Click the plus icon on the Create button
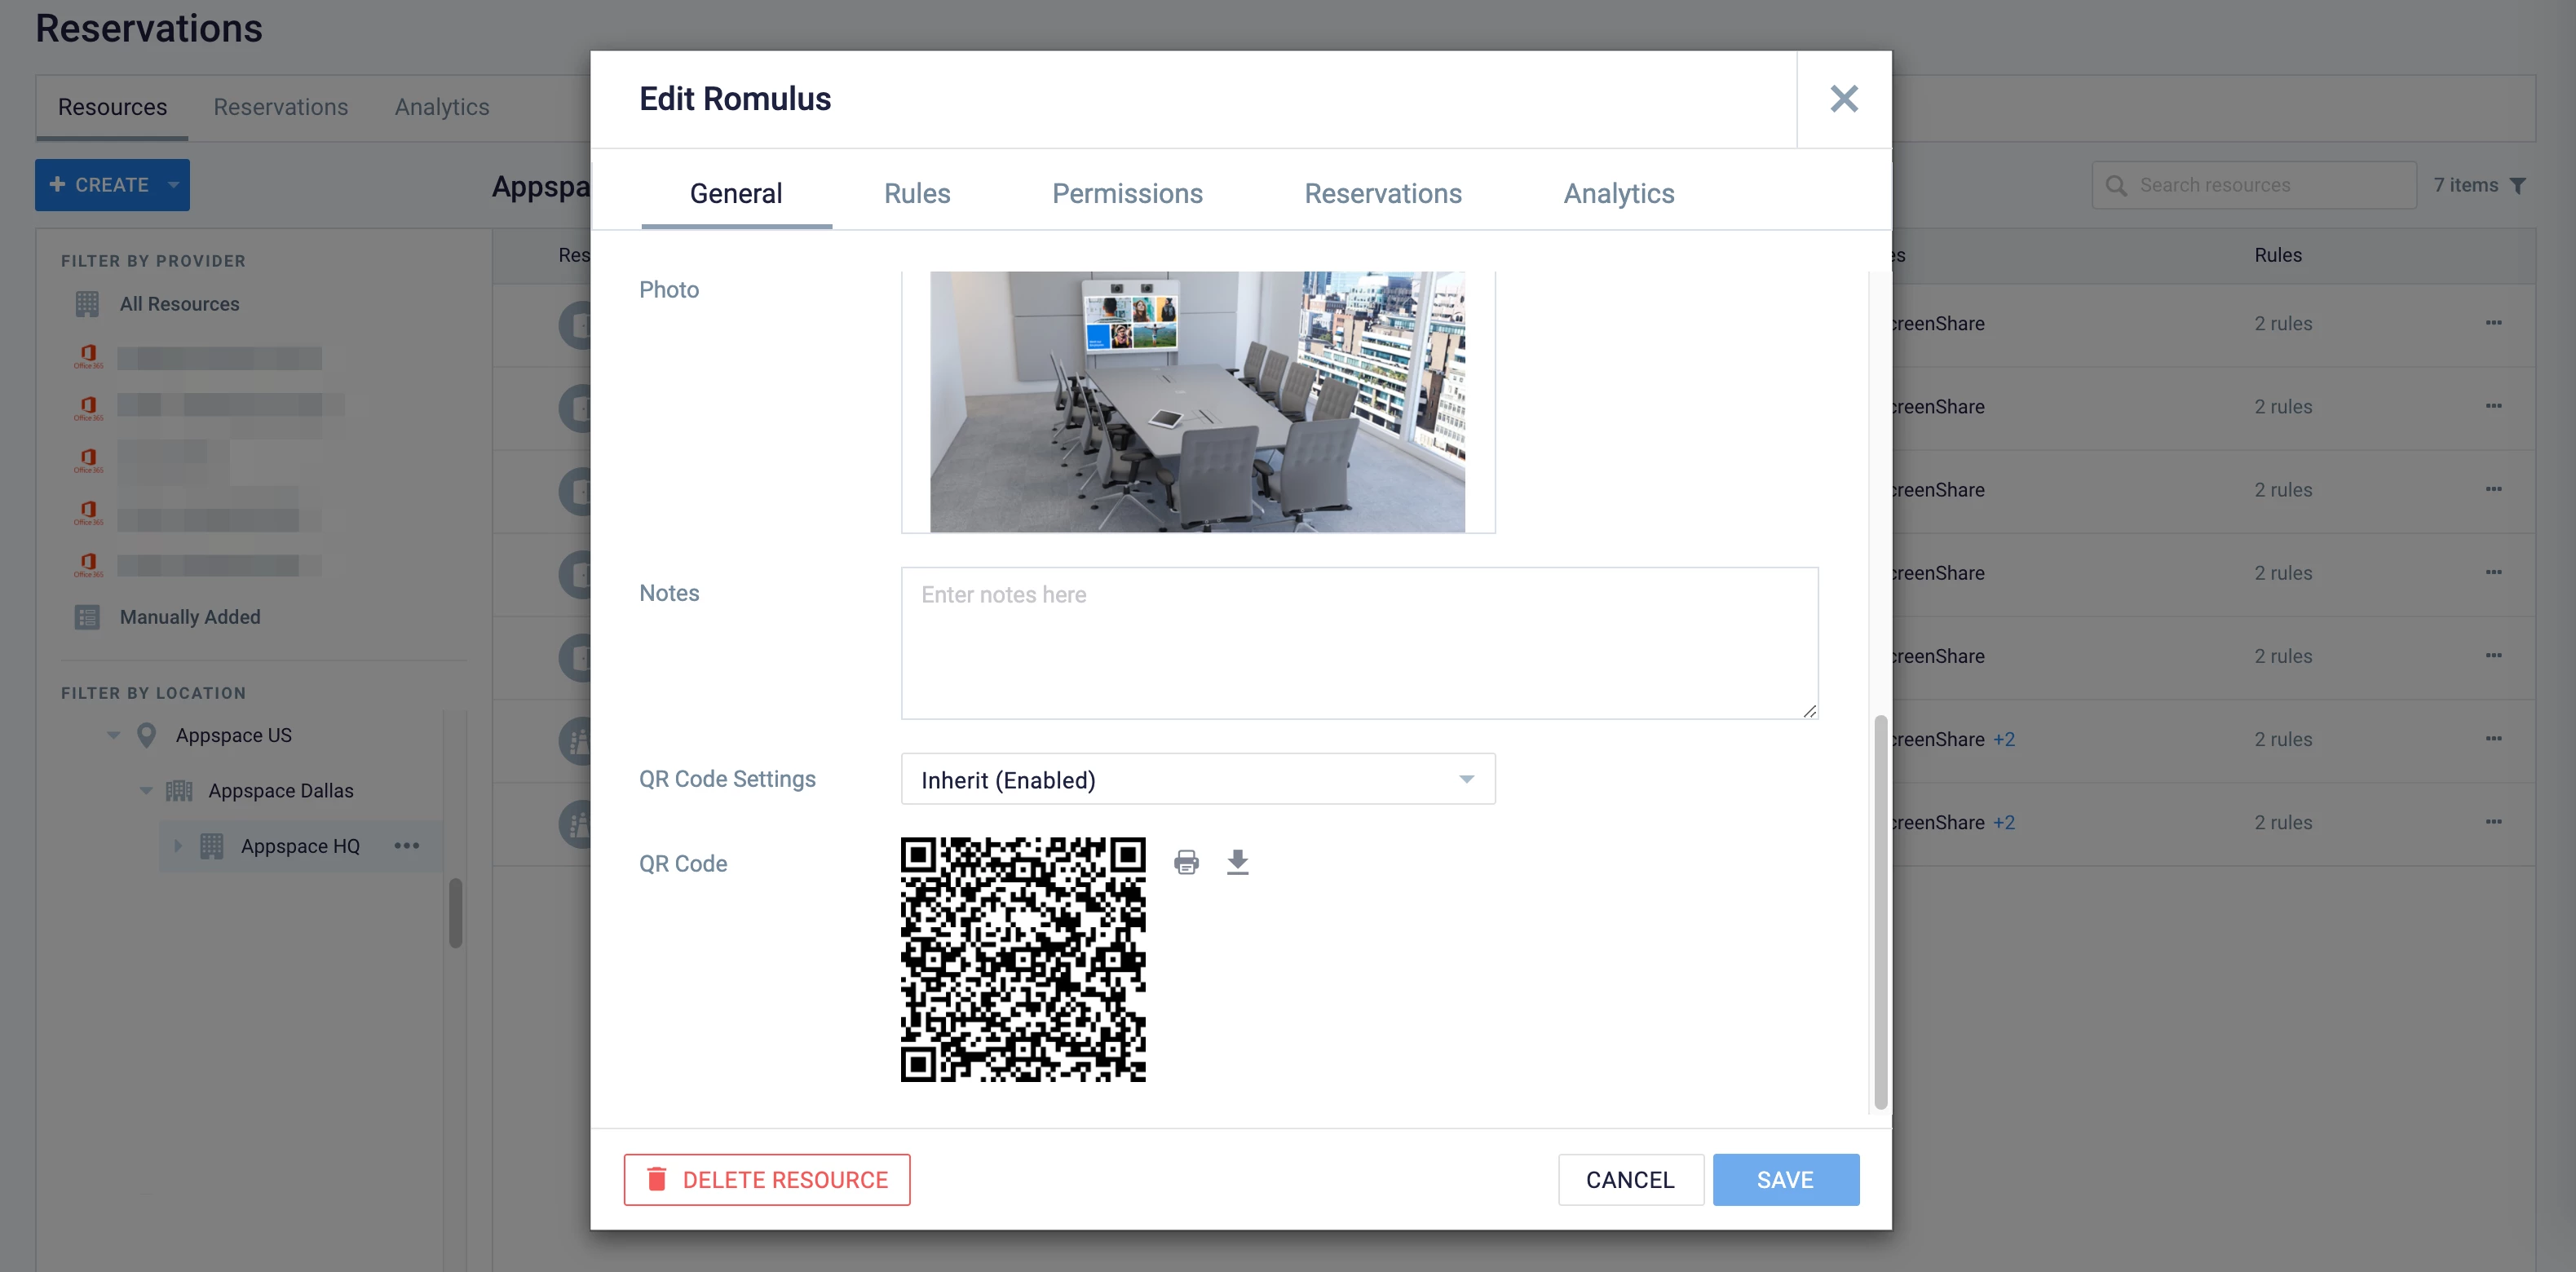Image resolution: width=2576 pixels, height=1272 pixels. tap(57, 185)
